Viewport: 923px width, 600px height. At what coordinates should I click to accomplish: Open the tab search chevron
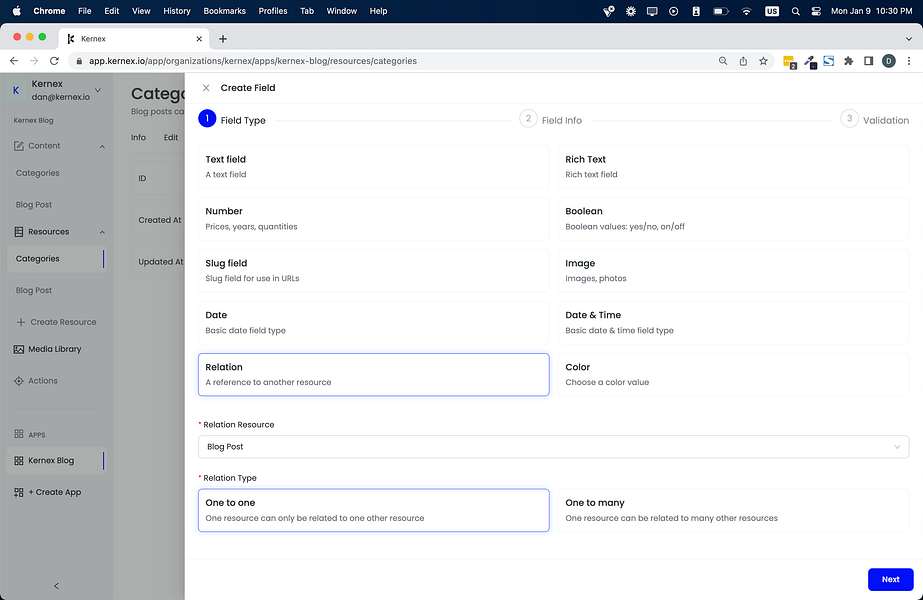coord(909,39)
